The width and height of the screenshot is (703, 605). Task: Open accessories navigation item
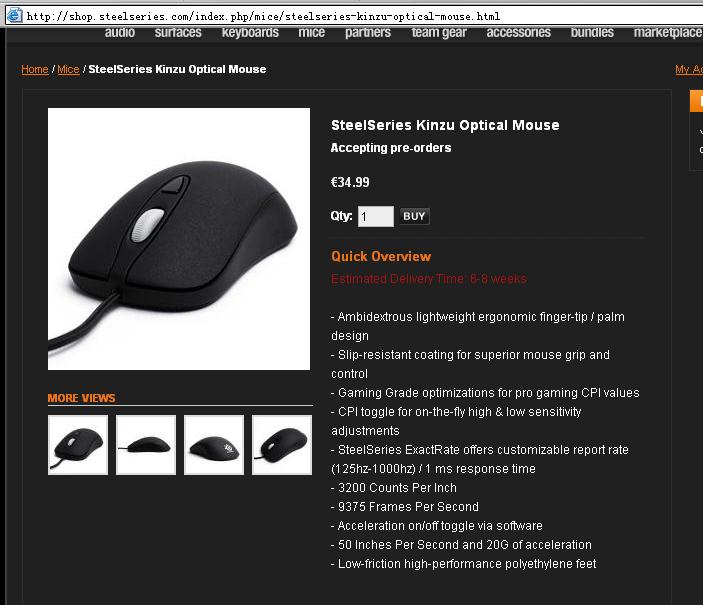pyautogui.click(x=519, y=33)
